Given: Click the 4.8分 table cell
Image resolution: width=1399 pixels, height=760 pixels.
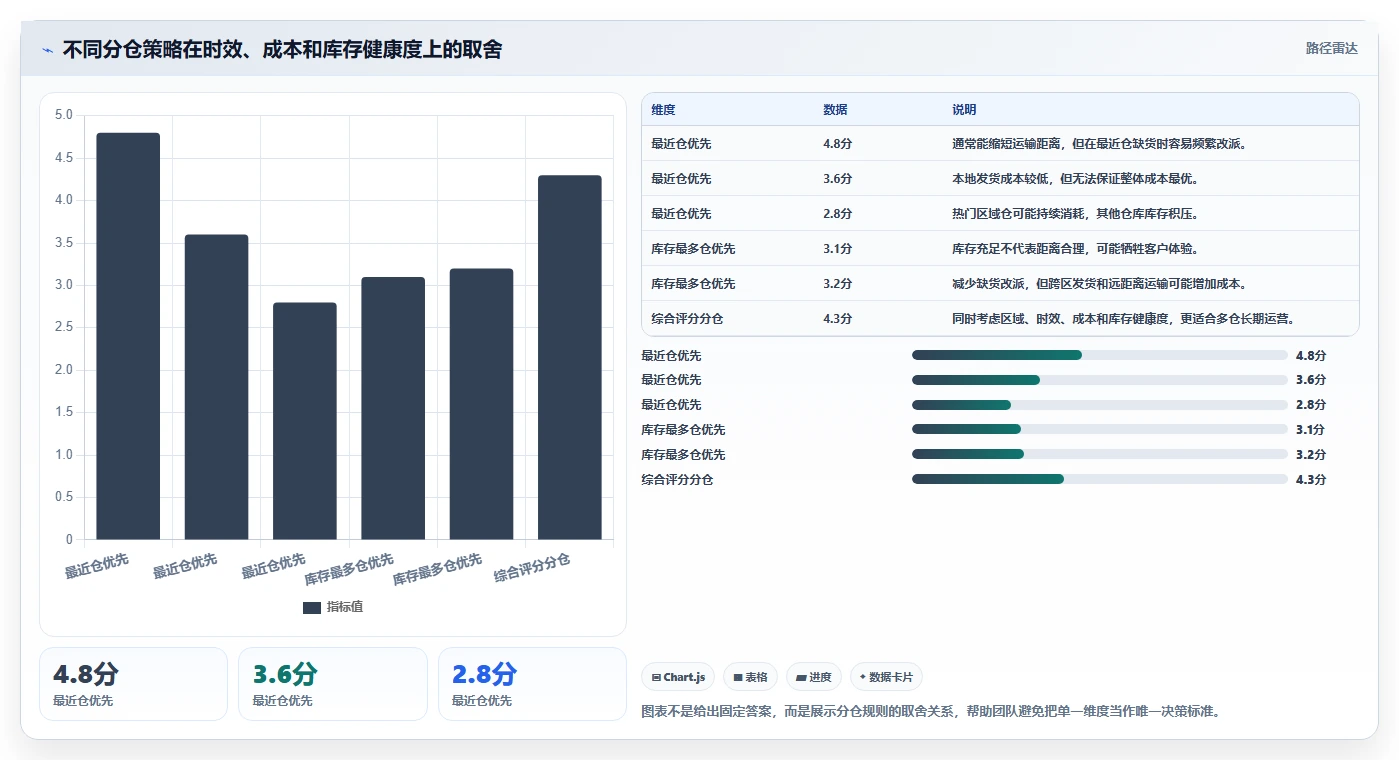Looking at the screenshot, I should [837, 144].
